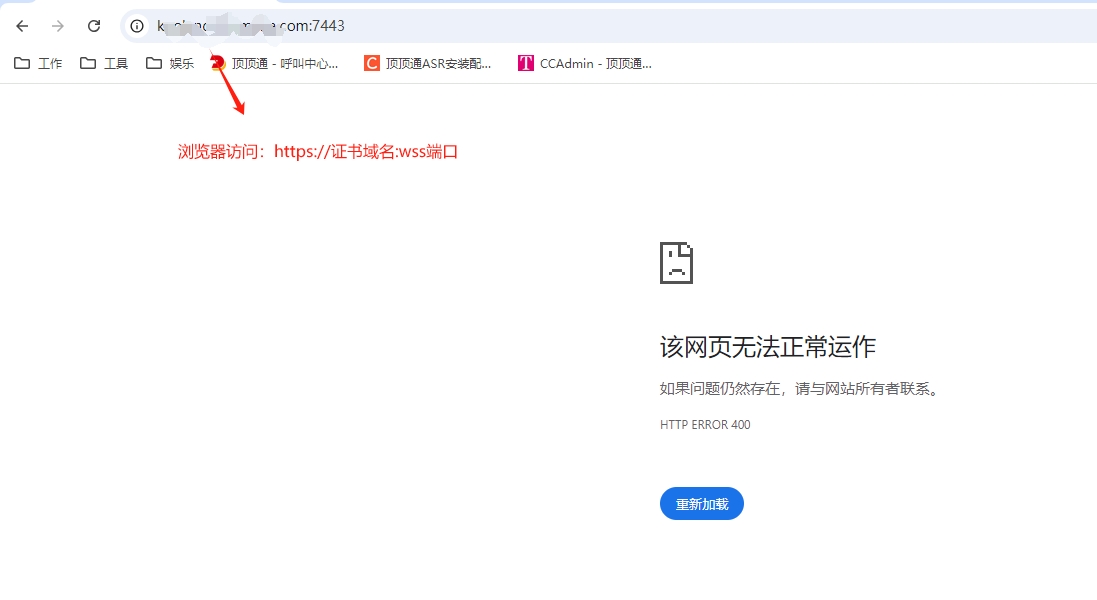Click the broken page error icon
Screen dimensions: 1097x600
point(676,263)
